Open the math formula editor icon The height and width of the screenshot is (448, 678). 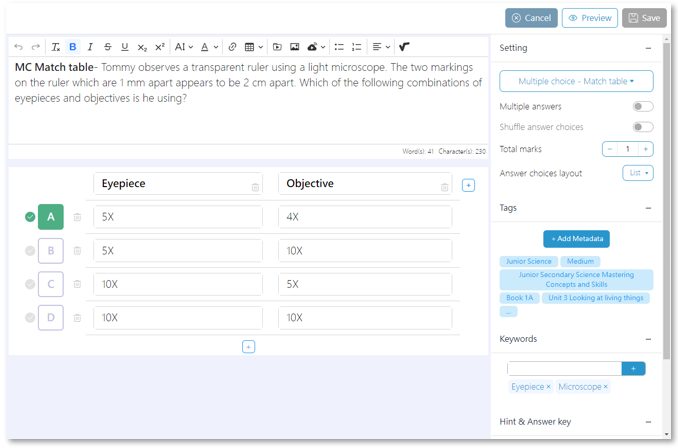404,47
